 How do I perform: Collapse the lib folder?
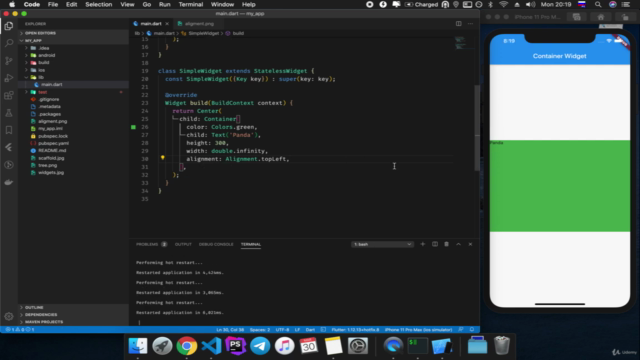(x=41, y=77)
